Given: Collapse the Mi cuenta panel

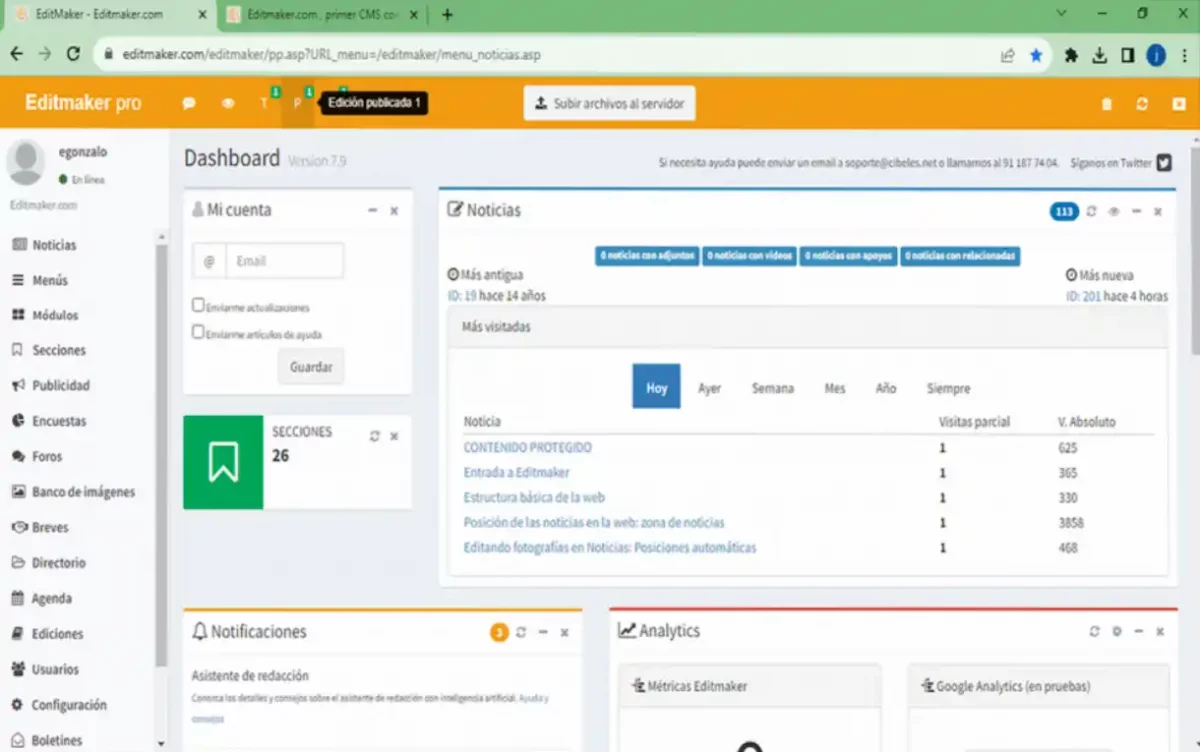Looking at the screenshot, I should (372, 211).
